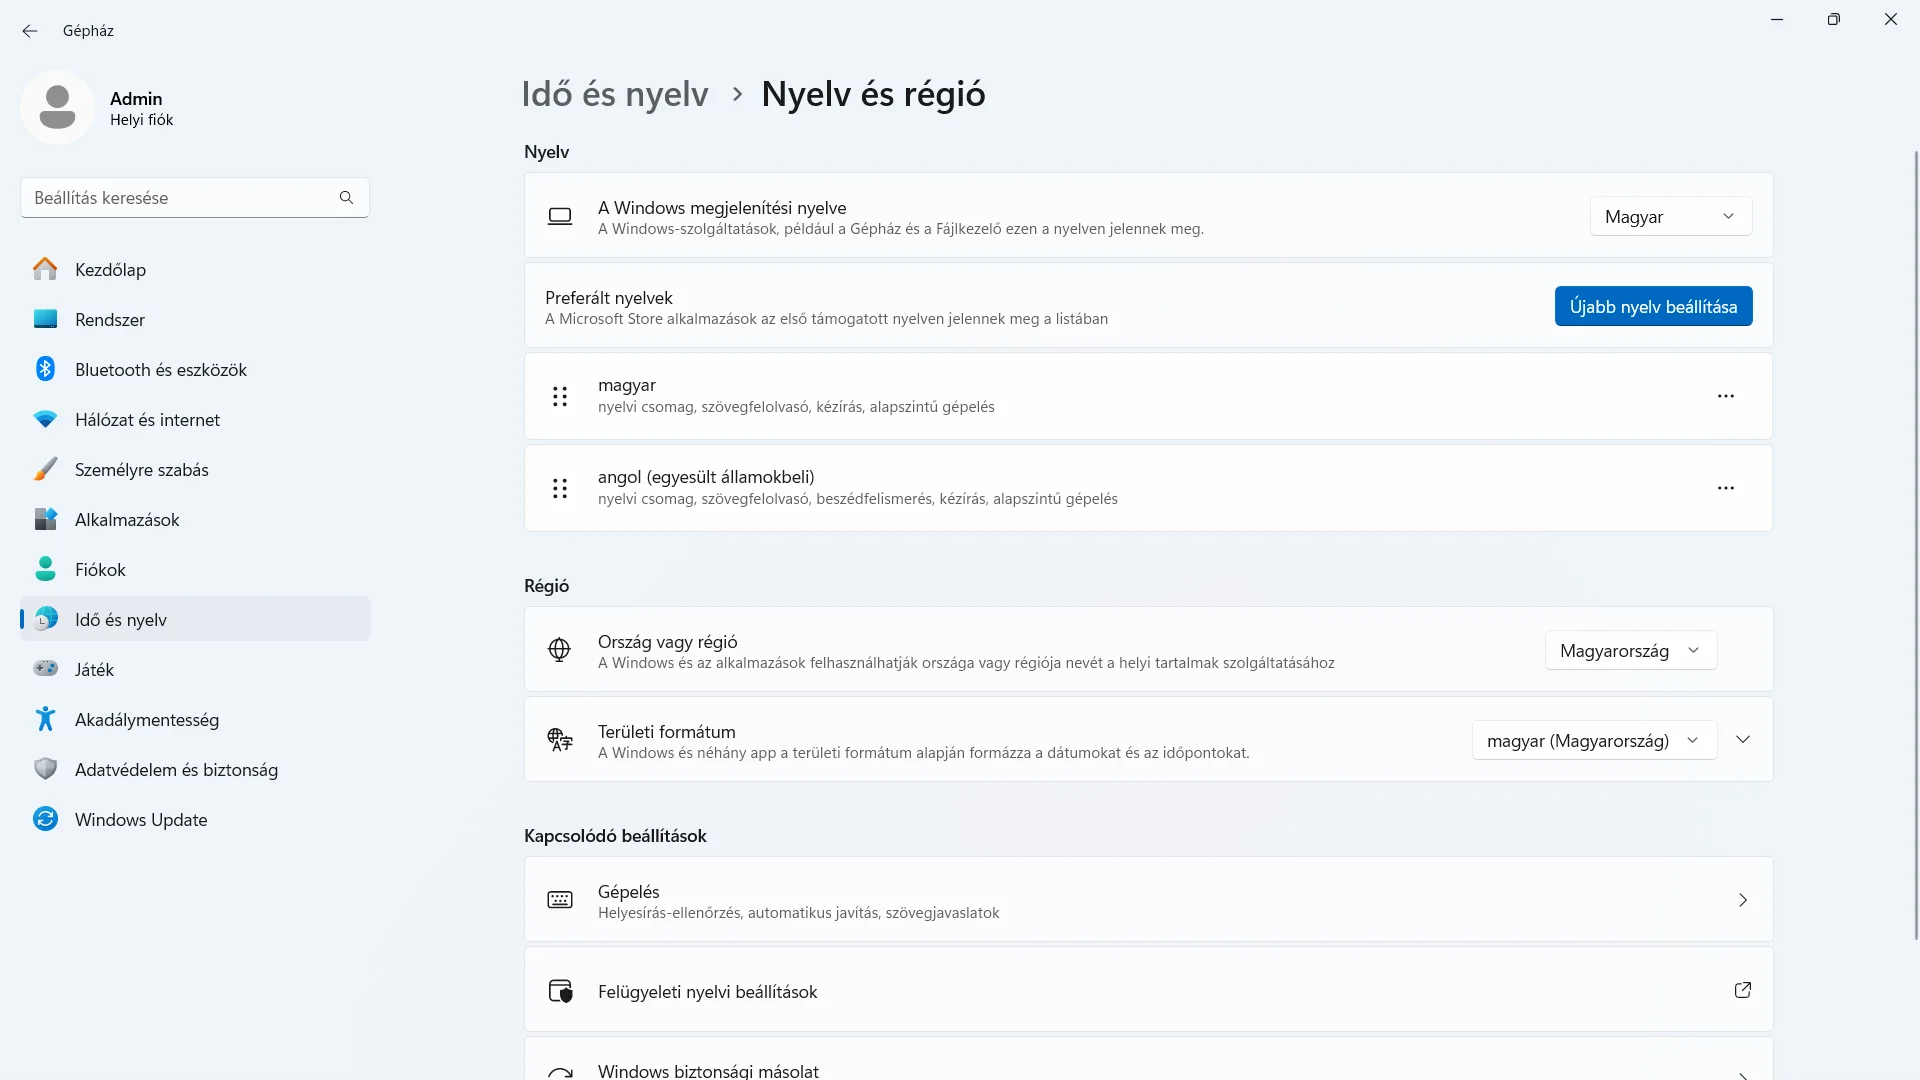Image resolution: width=1920 pixels, height=1080 pixels.
Task: Click the external link icon for Felügyeleti nyelvi beállítások
Action: [x=1742, y=990]
